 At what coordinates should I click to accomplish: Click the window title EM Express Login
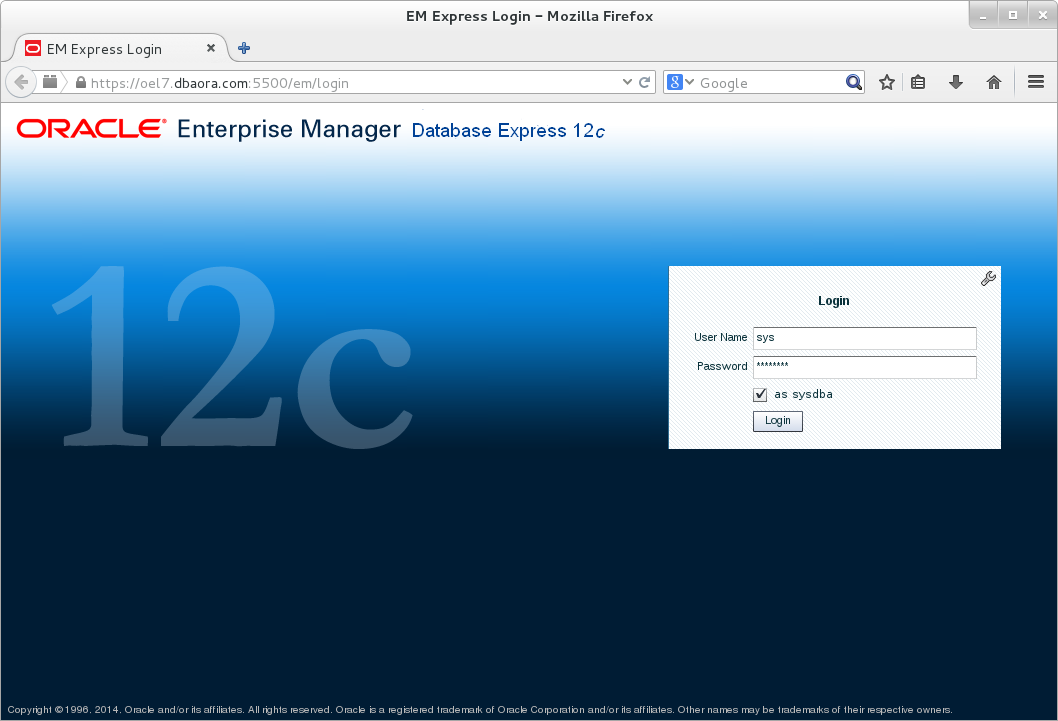pos(529,16)
